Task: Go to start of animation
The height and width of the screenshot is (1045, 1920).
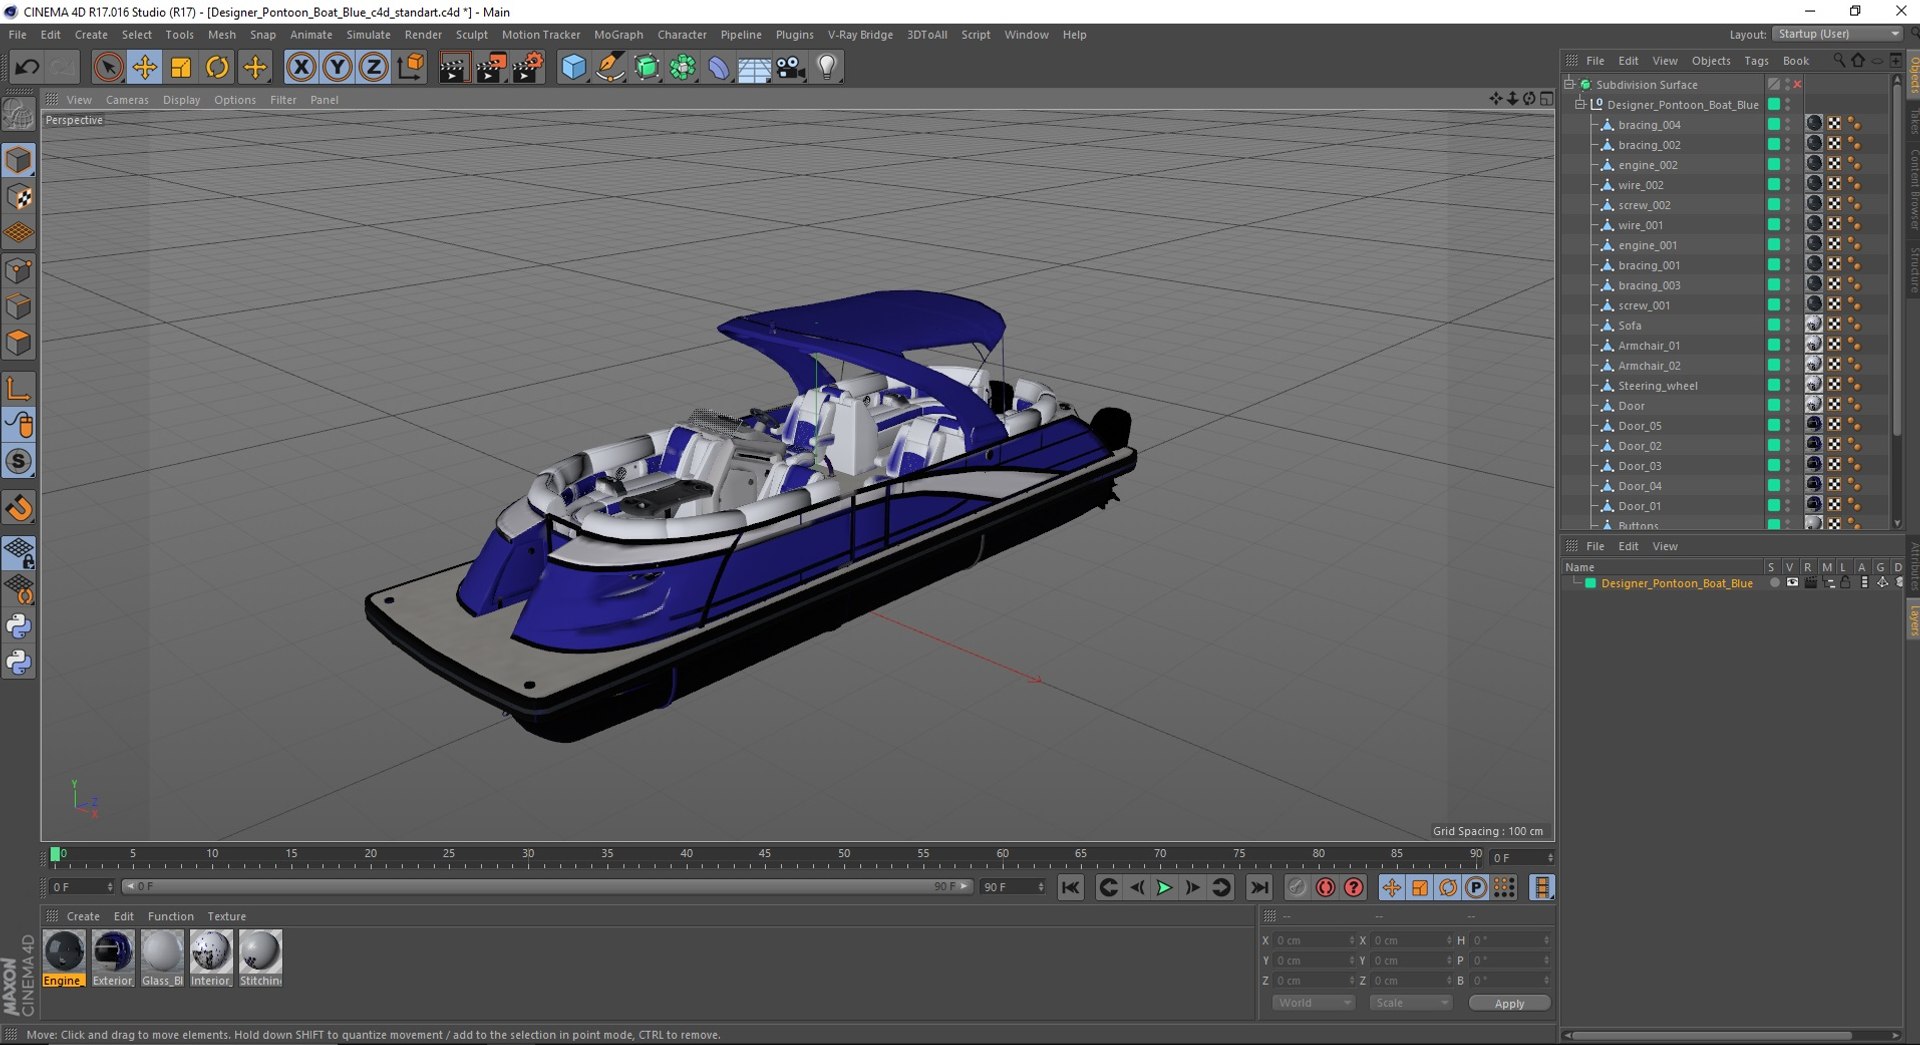Action: [x=1070, y=887]
